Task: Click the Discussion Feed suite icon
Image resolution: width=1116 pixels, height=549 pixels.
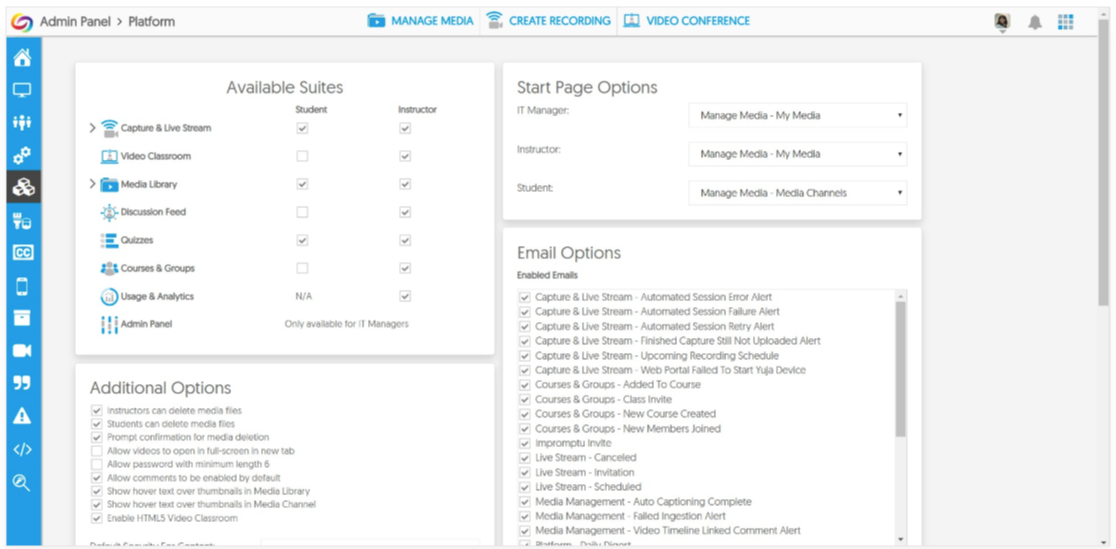Action: click(110, 212)
